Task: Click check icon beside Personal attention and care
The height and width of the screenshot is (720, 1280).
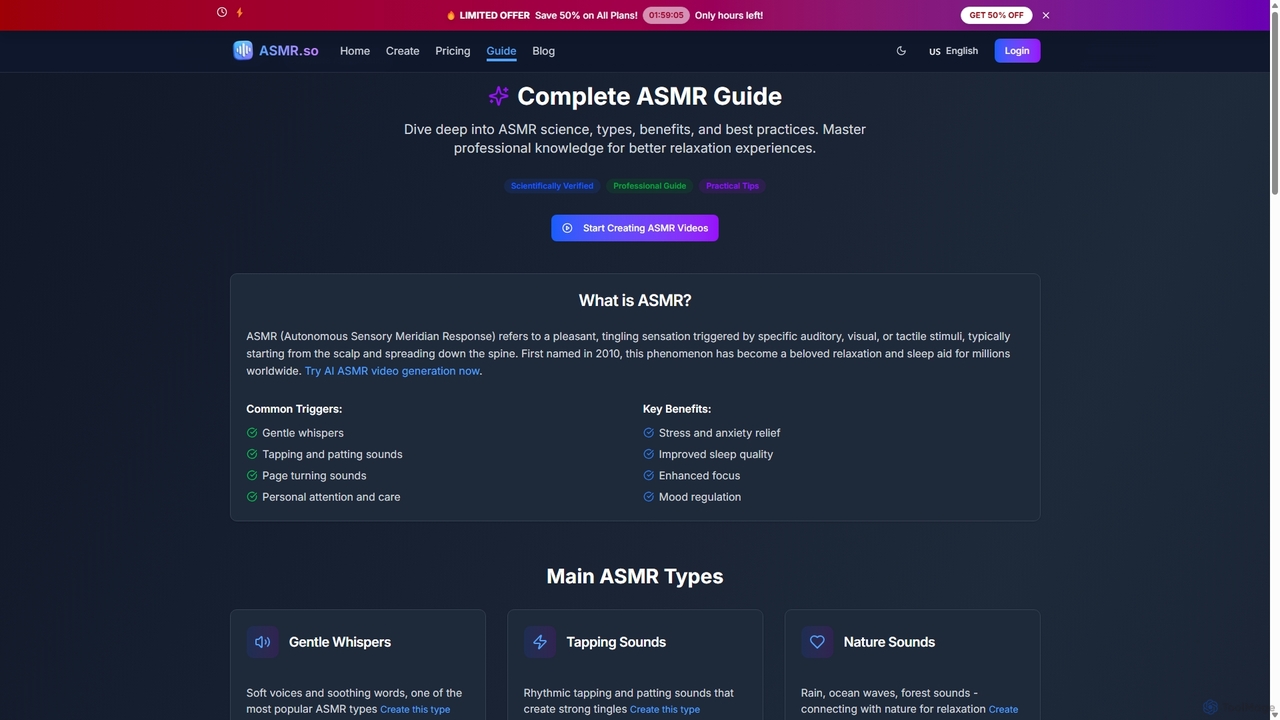Action: click(x=252, y=497)
